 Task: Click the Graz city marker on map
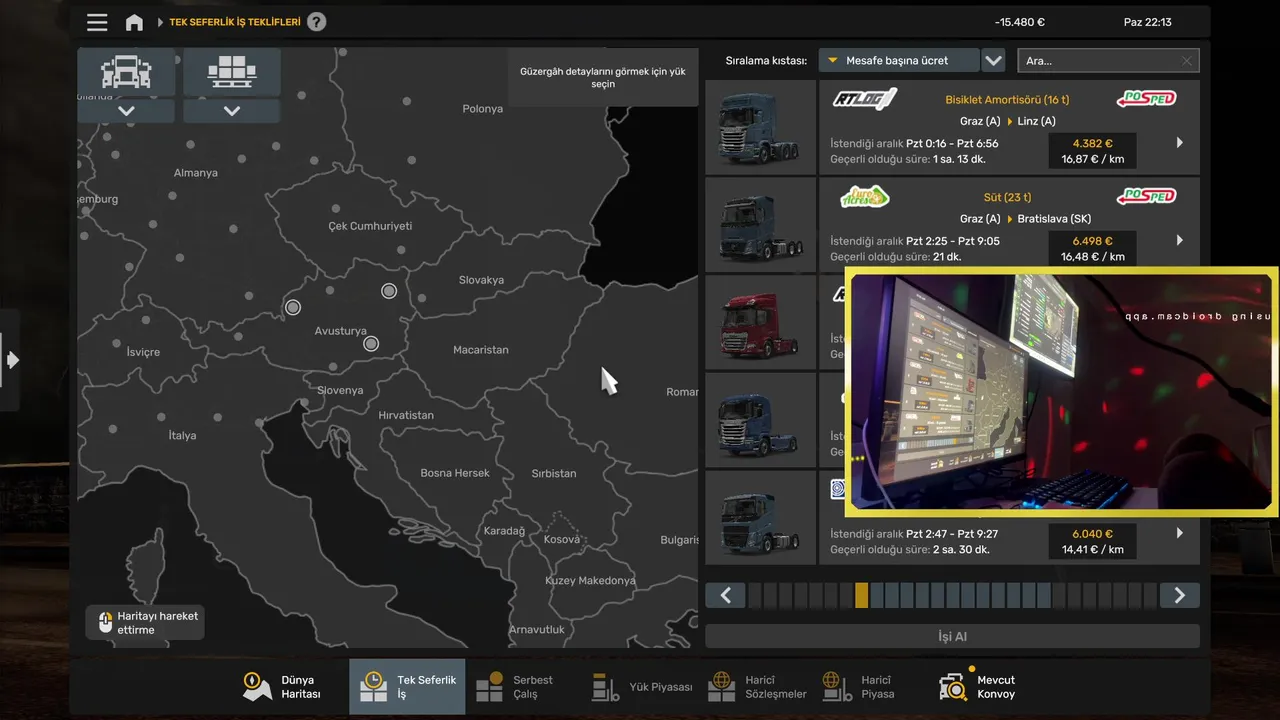pos(371,343)
